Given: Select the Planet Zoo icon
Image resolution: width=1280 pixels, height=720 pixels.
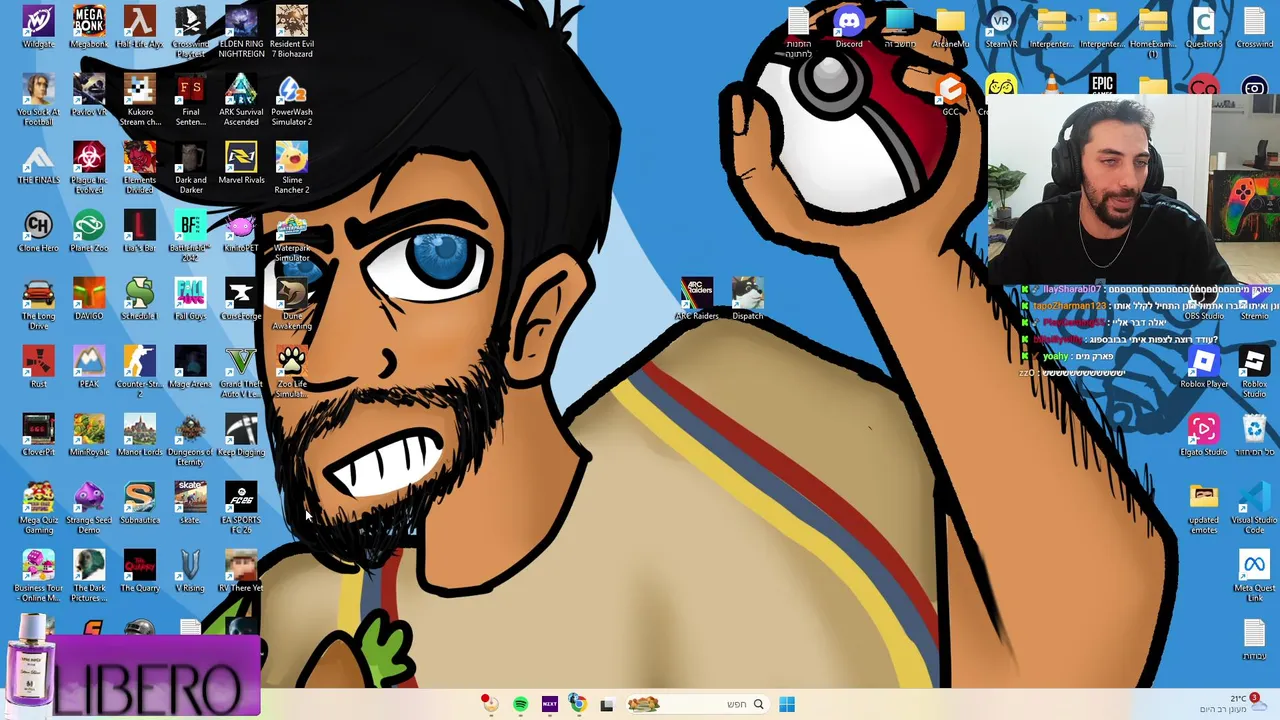Looking at the screenshot, I should [89, 231].
